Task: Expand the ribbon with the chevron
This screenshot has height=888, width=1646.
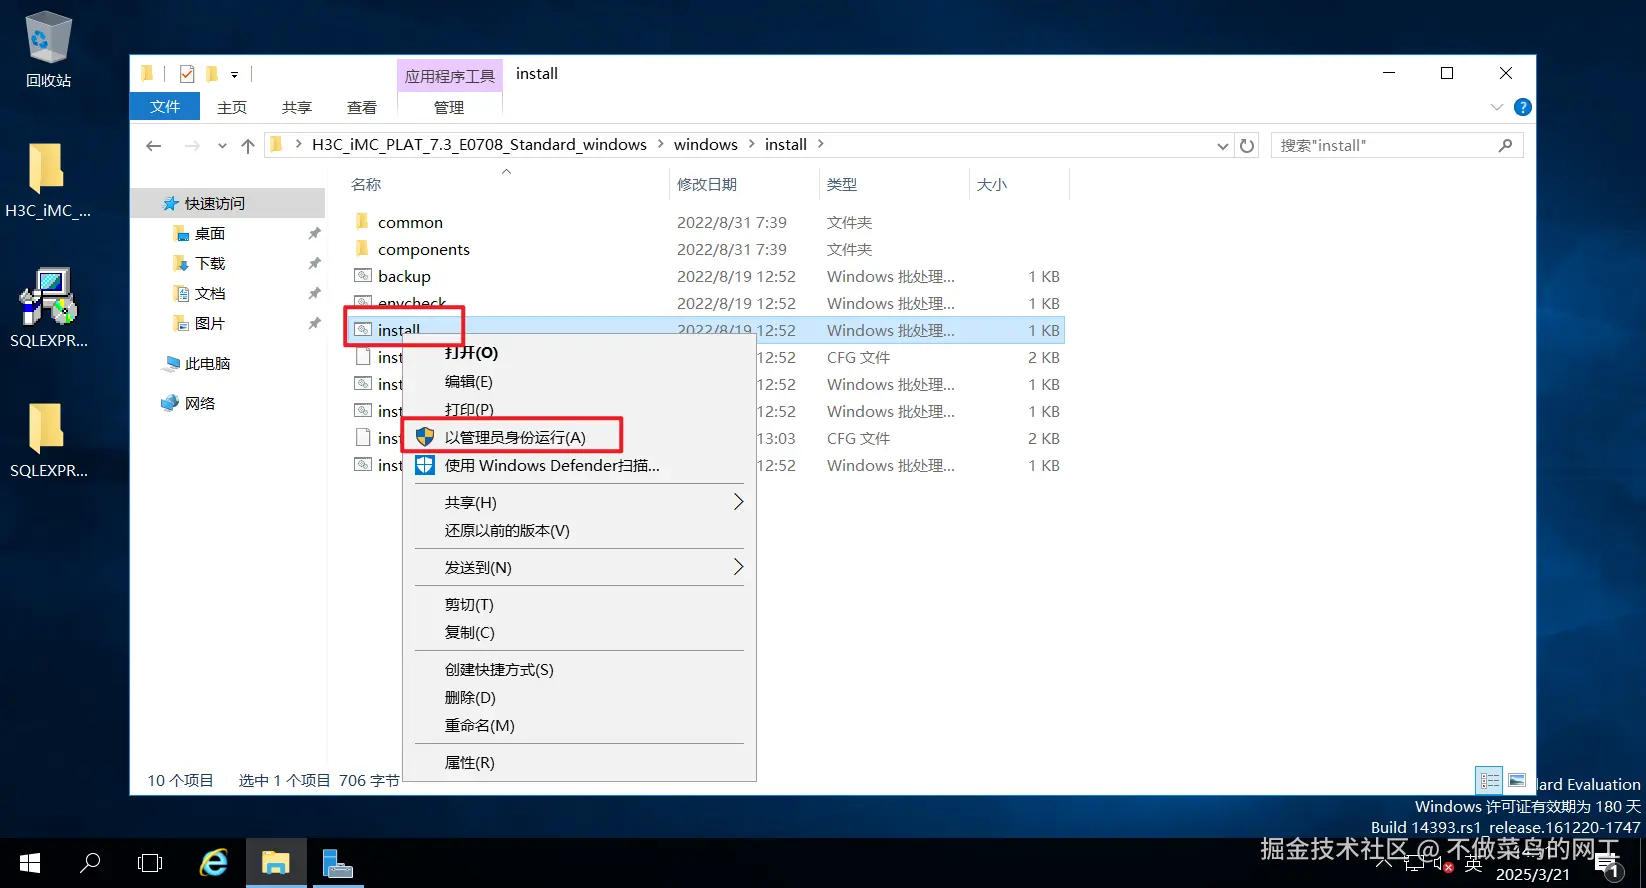Action: 1496,107
